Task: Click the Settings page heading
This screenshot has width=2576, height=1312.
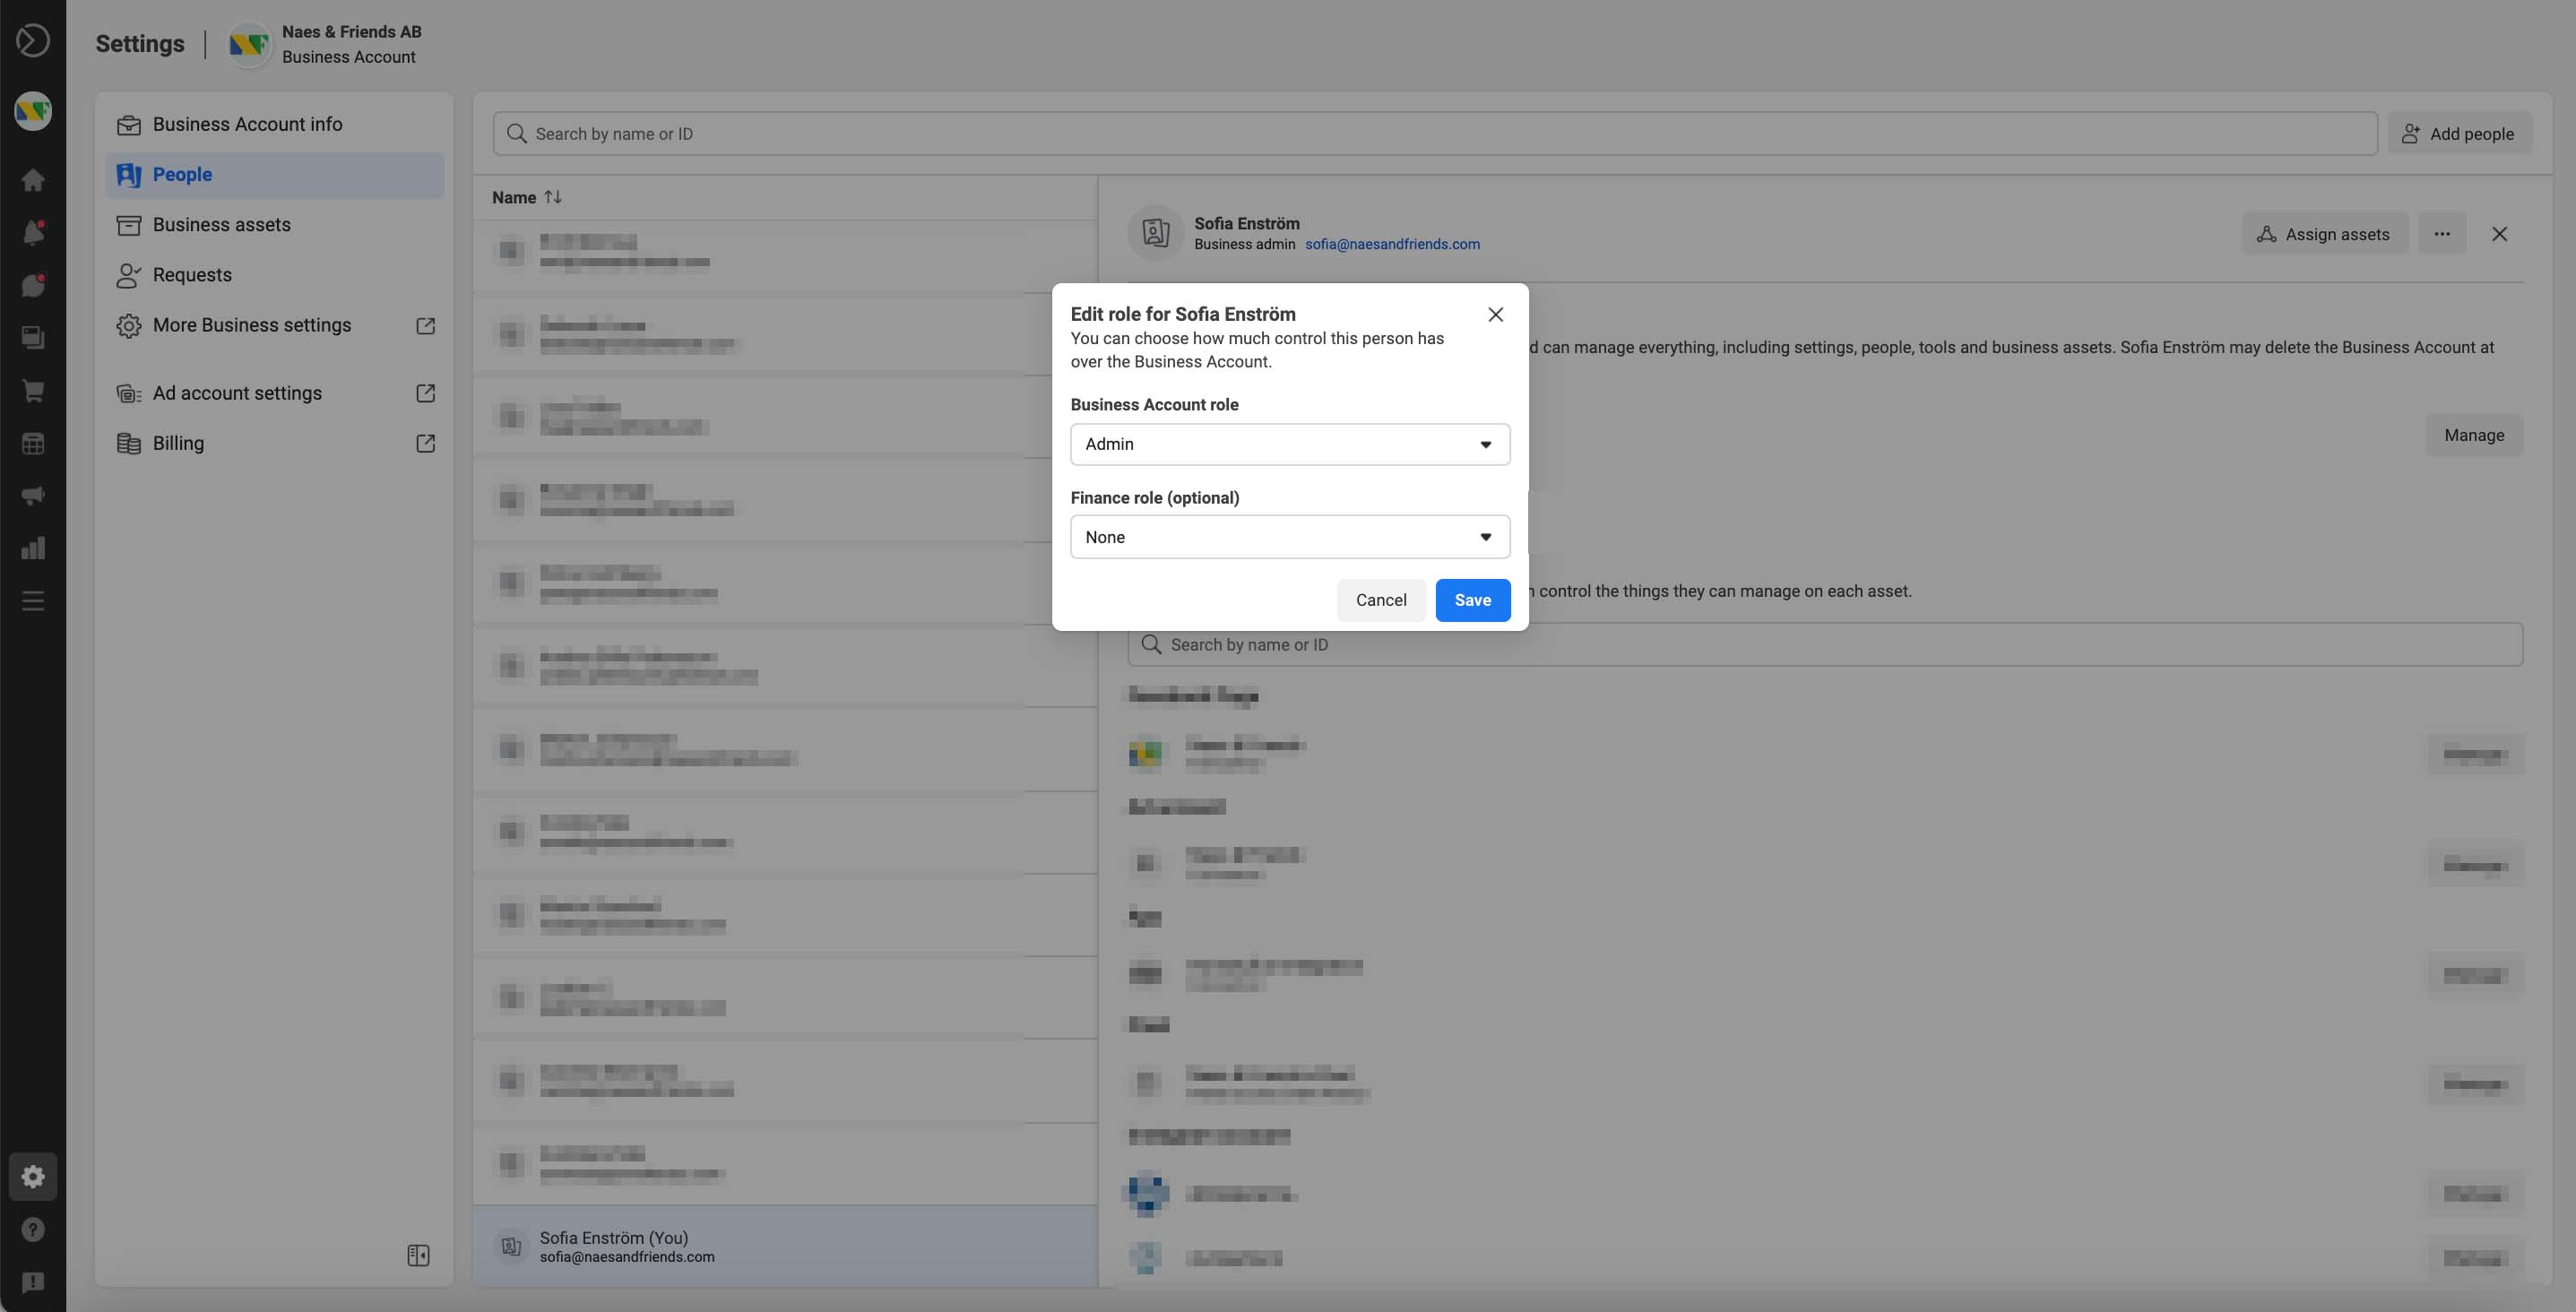Action: tap(140, 43)
